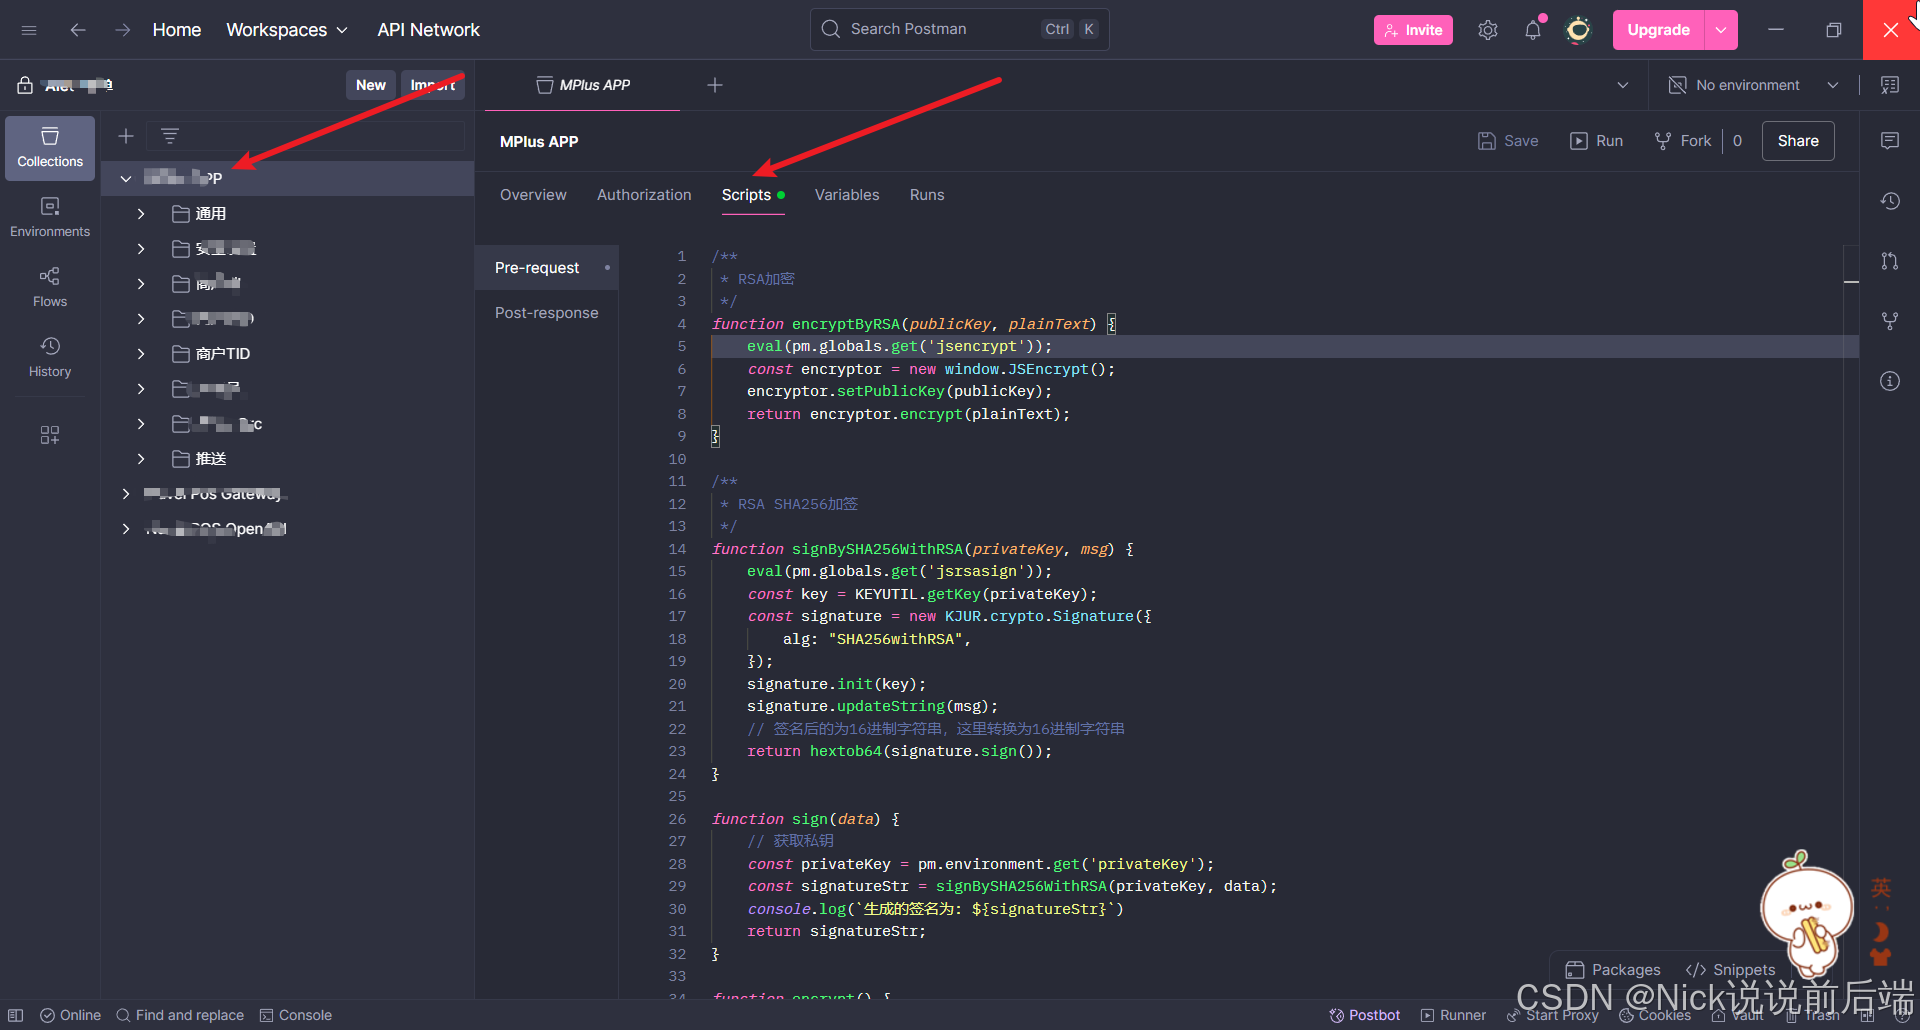
Task: Open the hamburger main menu
Action: (29, 30)
